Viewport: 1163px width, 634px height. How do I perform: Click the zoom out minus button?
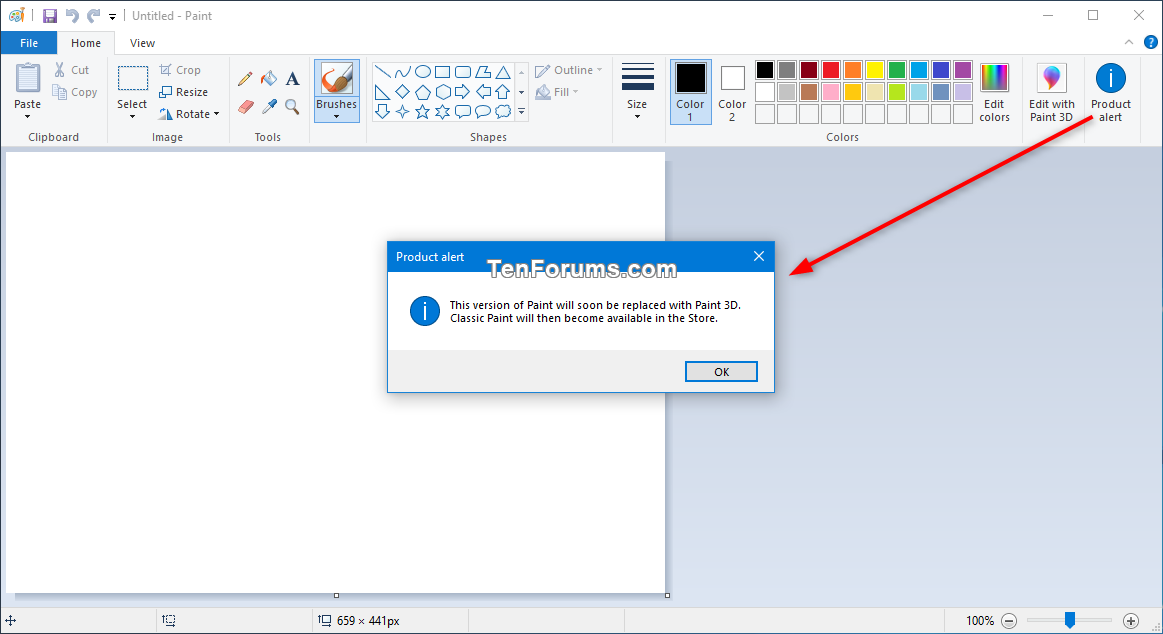coord(1009,621)
